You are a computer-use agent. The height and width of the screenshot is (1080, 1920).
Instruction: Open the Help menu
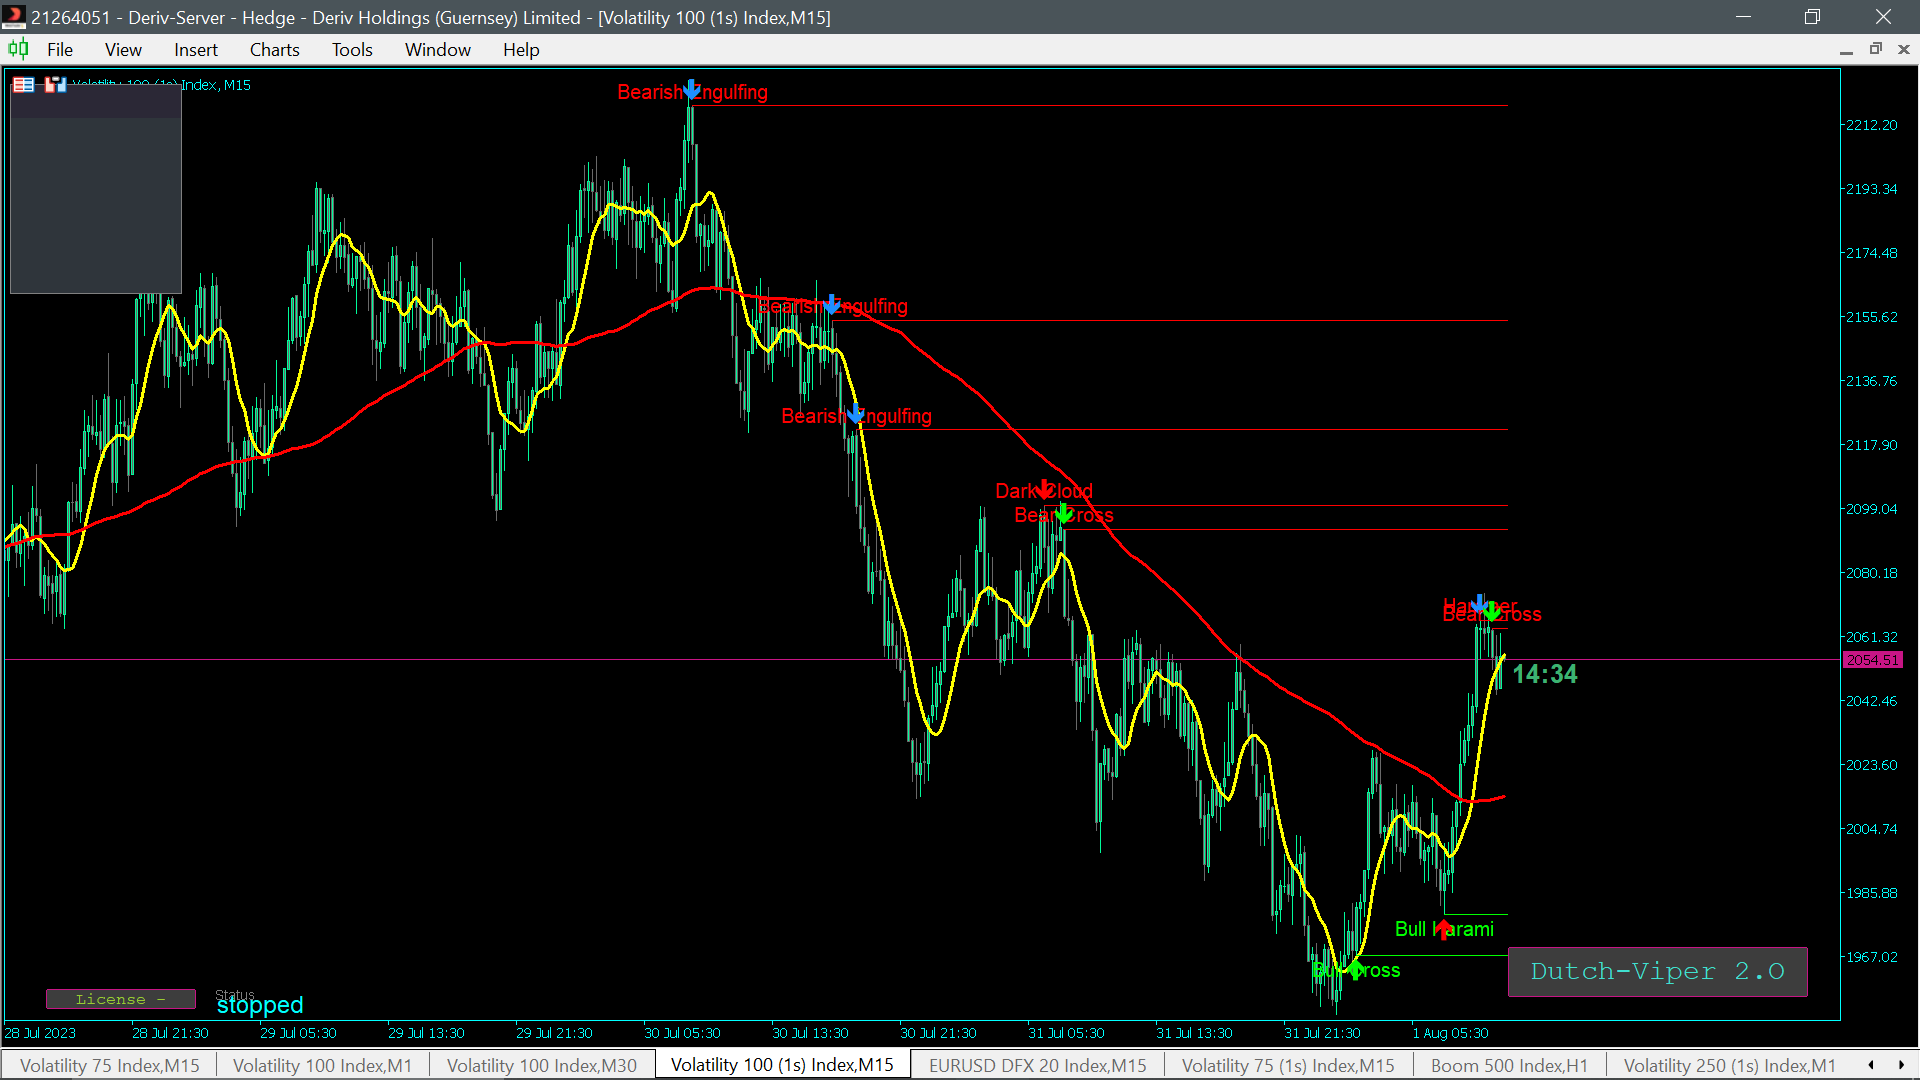point(521,49)
